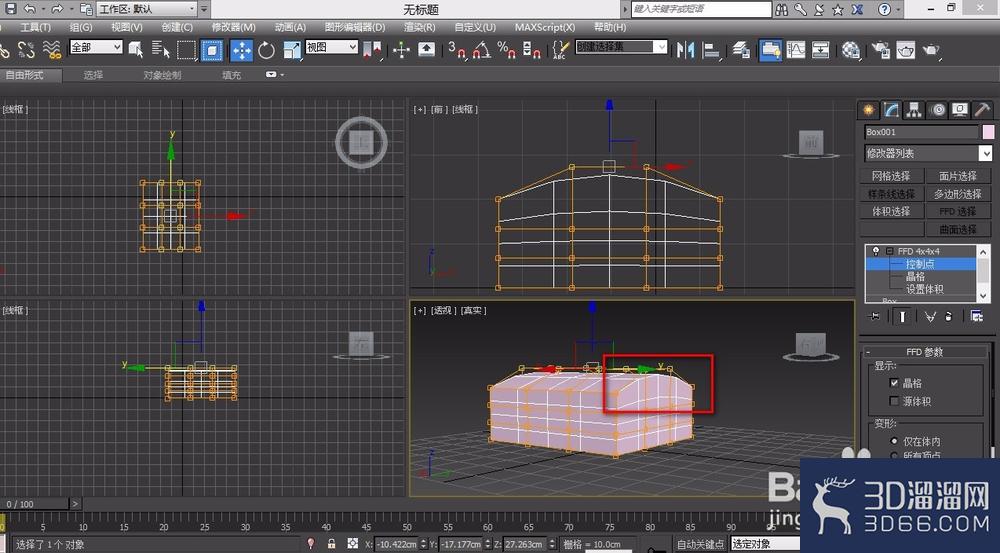Switch to the 自由形式 ribbon tab

[x=24, y=75]
